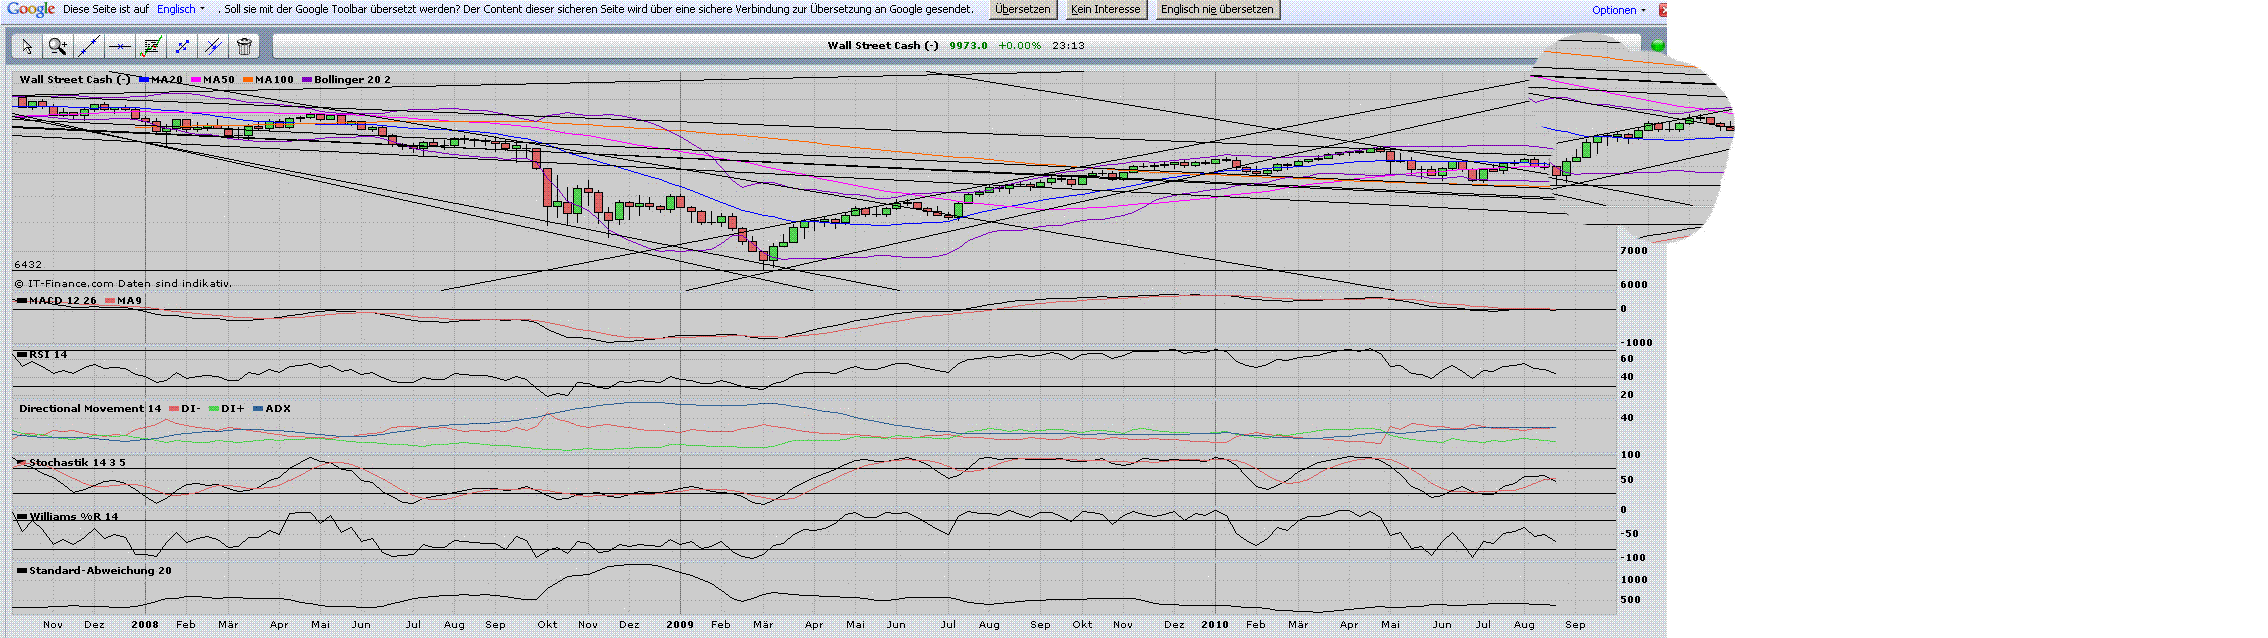Click the 2008 year axis label
This screenshot has height=638, width=2268.
[145, 625]
